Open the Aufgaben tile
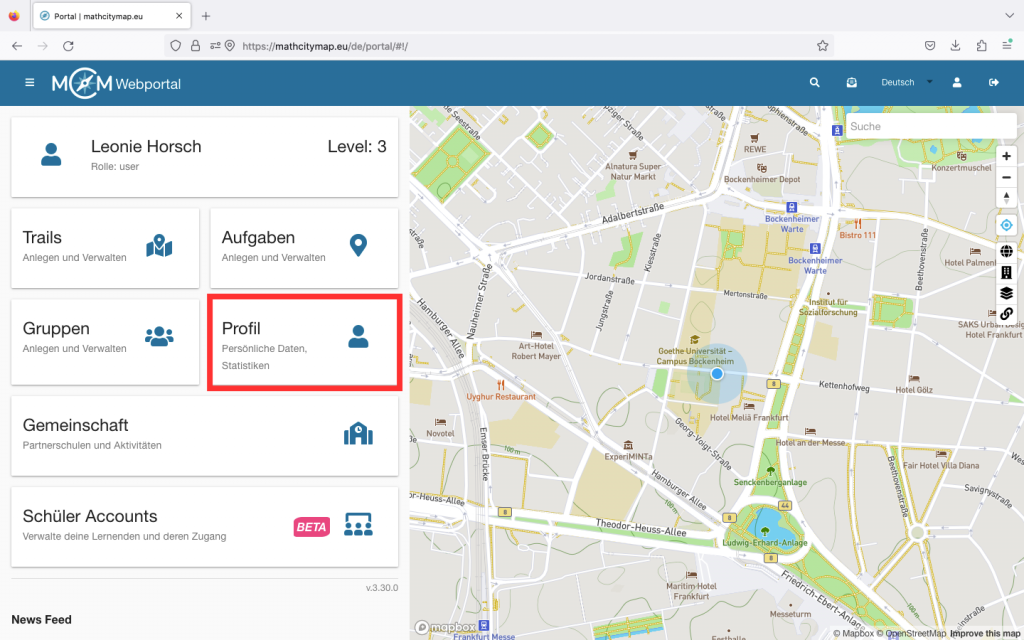1024x640 pixels. coord(303,247)
